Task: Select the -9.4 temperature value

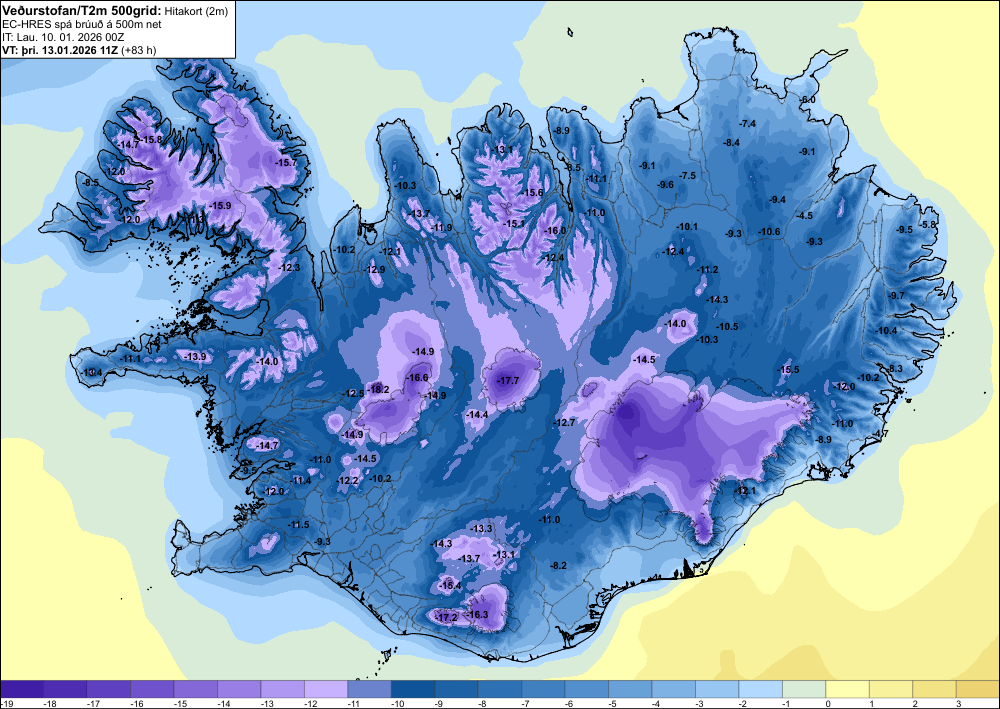Action: (777, 200)
